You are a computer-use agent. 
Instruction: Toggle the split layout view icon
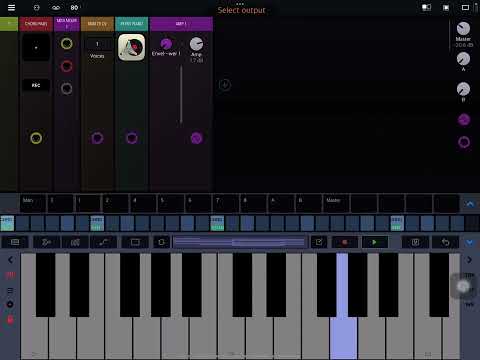point(426,7)
